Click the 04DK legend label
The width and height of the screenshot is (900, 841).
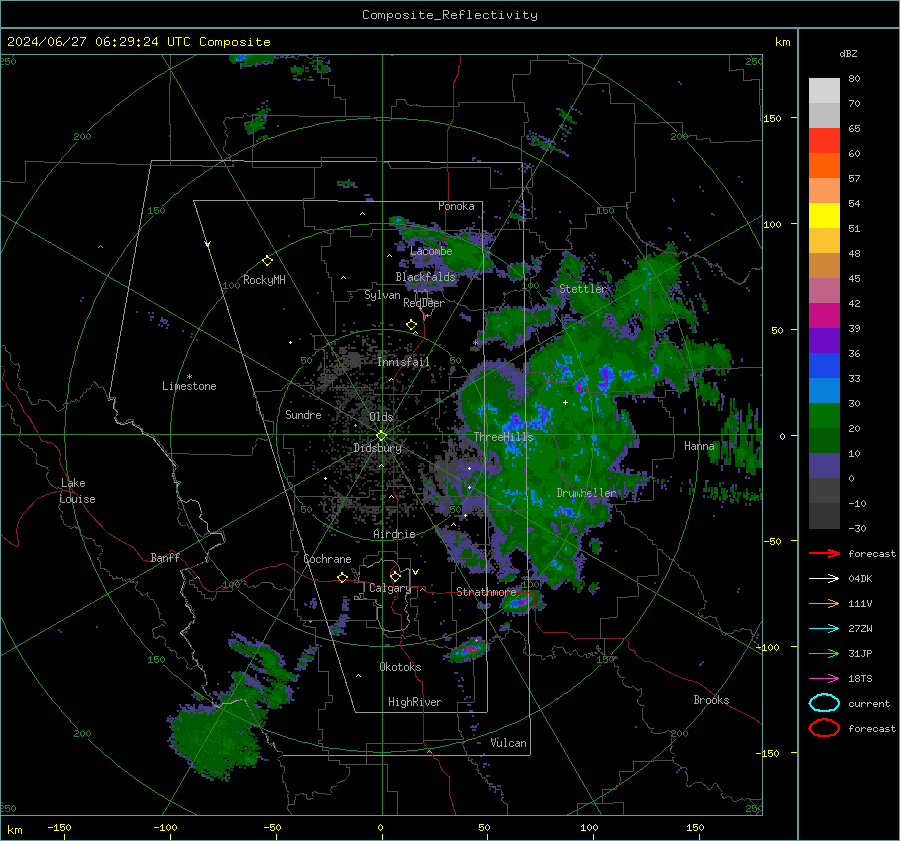(x=860, y=579)
